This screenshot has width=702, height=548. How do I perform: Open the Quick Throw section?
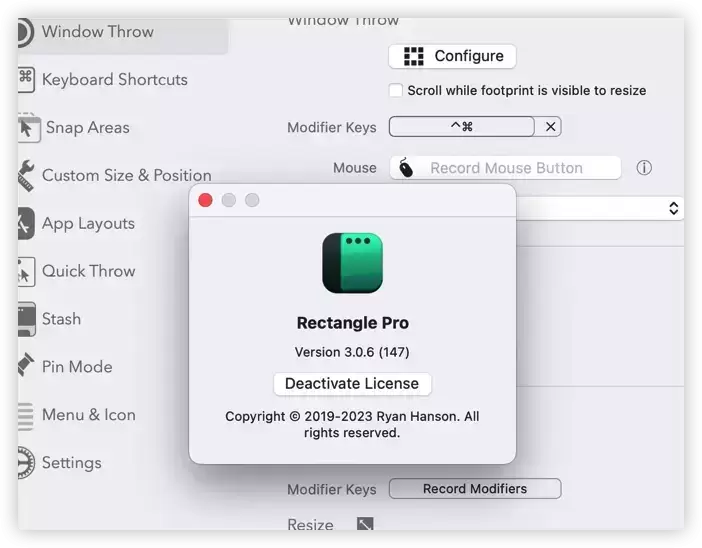[89, 271]
